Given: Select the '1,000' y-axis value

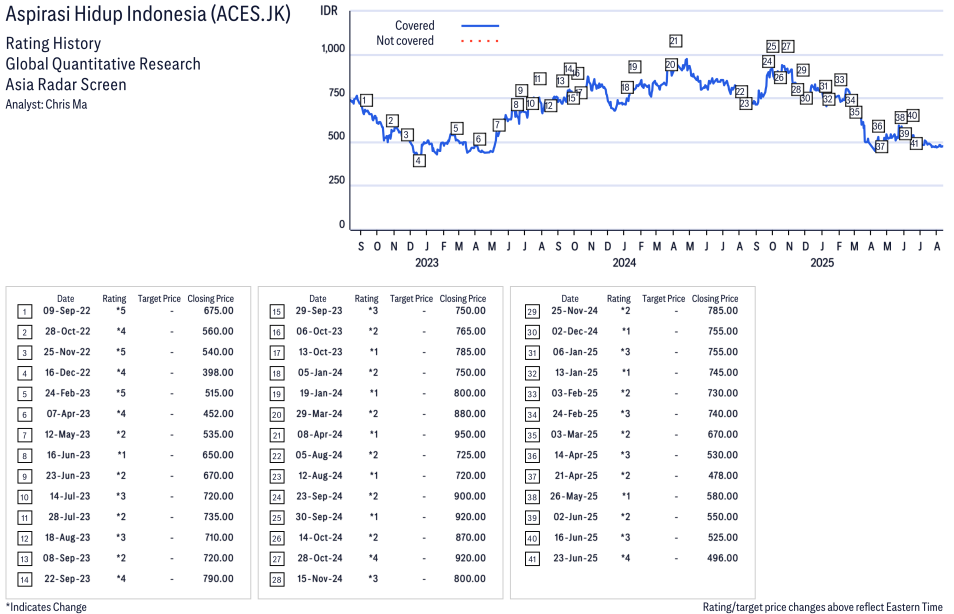Looking at the screenshot, I should [x=333, y=49].
